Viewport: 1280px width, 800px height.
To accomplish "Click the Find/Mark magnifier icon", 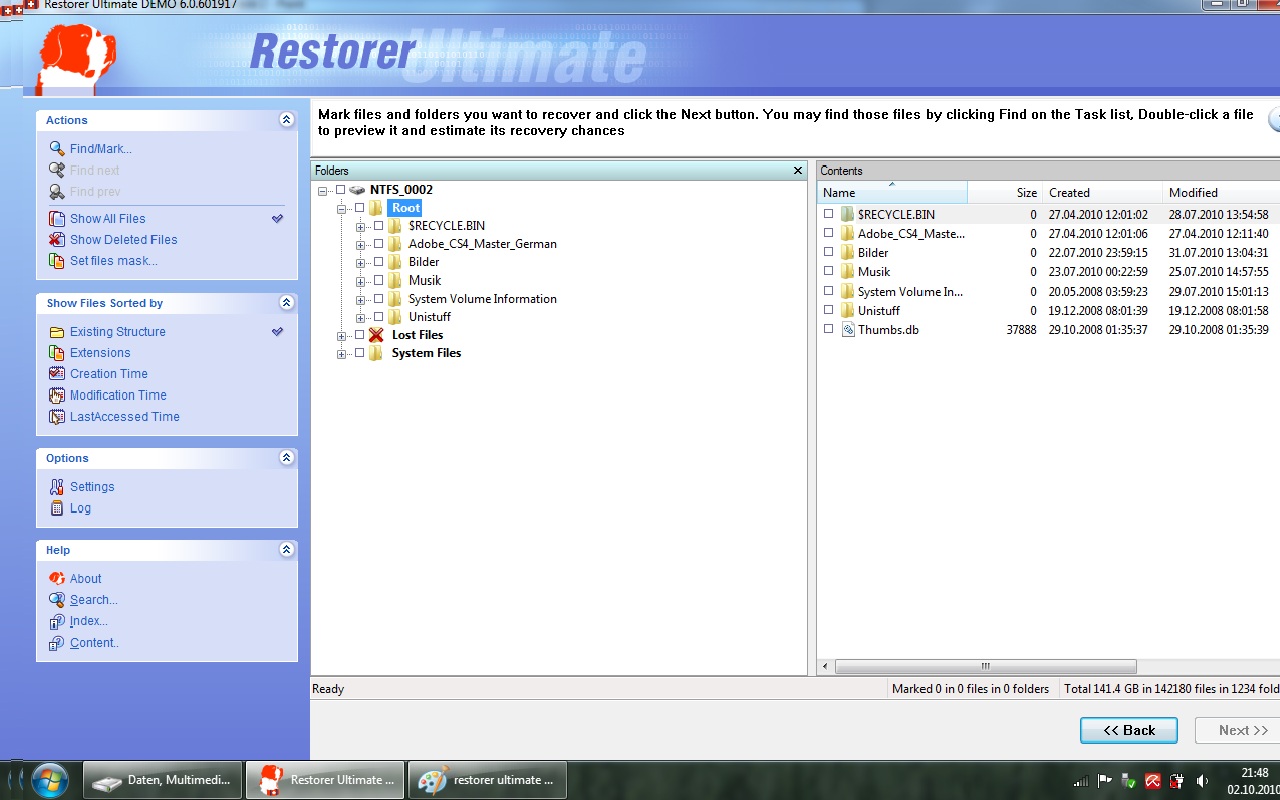I will (x=57, y=149).
